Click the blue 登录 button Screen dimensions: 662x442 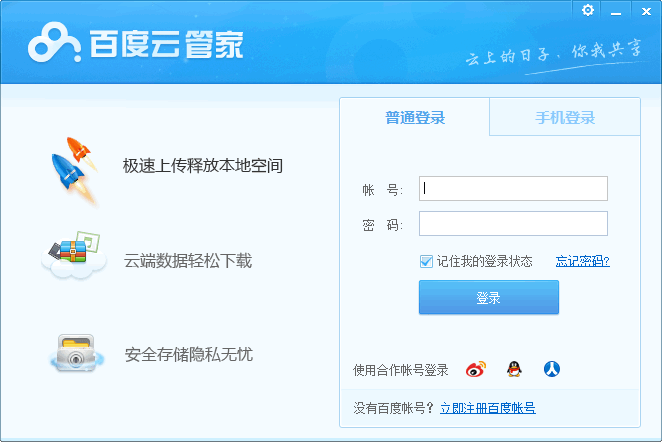(x=489, y=297)
